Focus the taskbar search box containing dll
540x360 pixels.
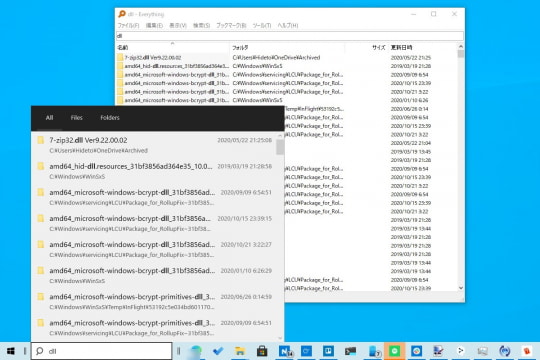(102, 351)
